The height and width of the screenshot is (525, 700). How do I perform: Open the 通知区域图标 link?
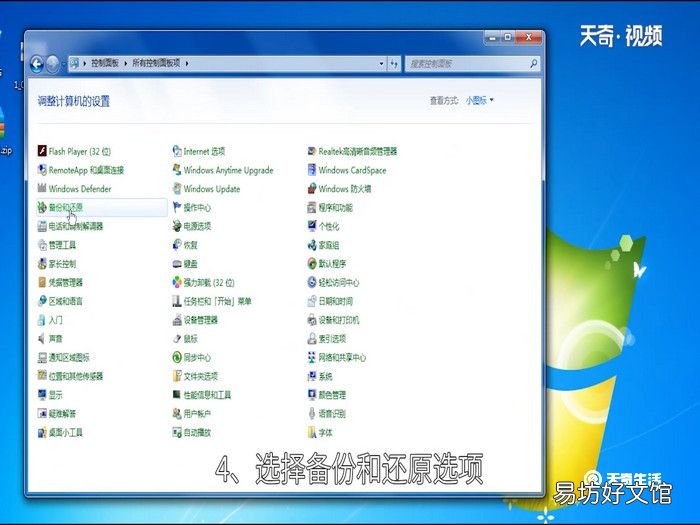click(69, 358)
